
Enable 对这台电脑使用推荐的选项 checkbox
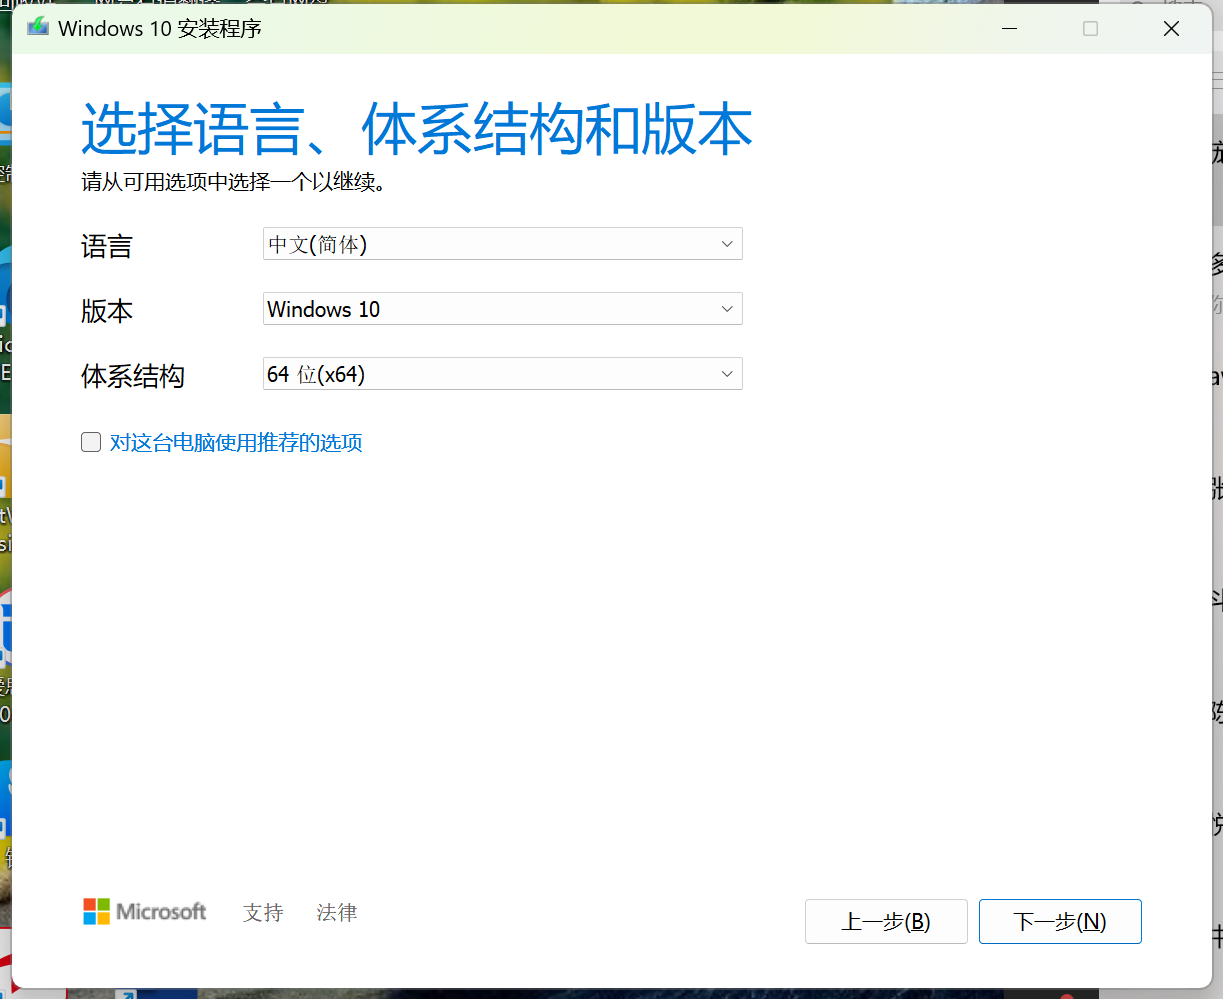coord(91,442)
